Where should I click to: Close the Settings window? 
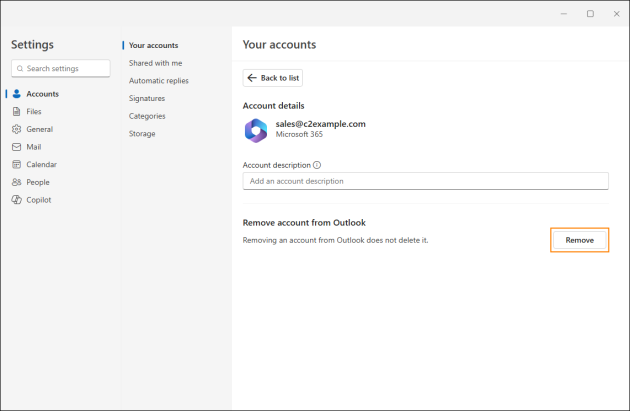617,14
